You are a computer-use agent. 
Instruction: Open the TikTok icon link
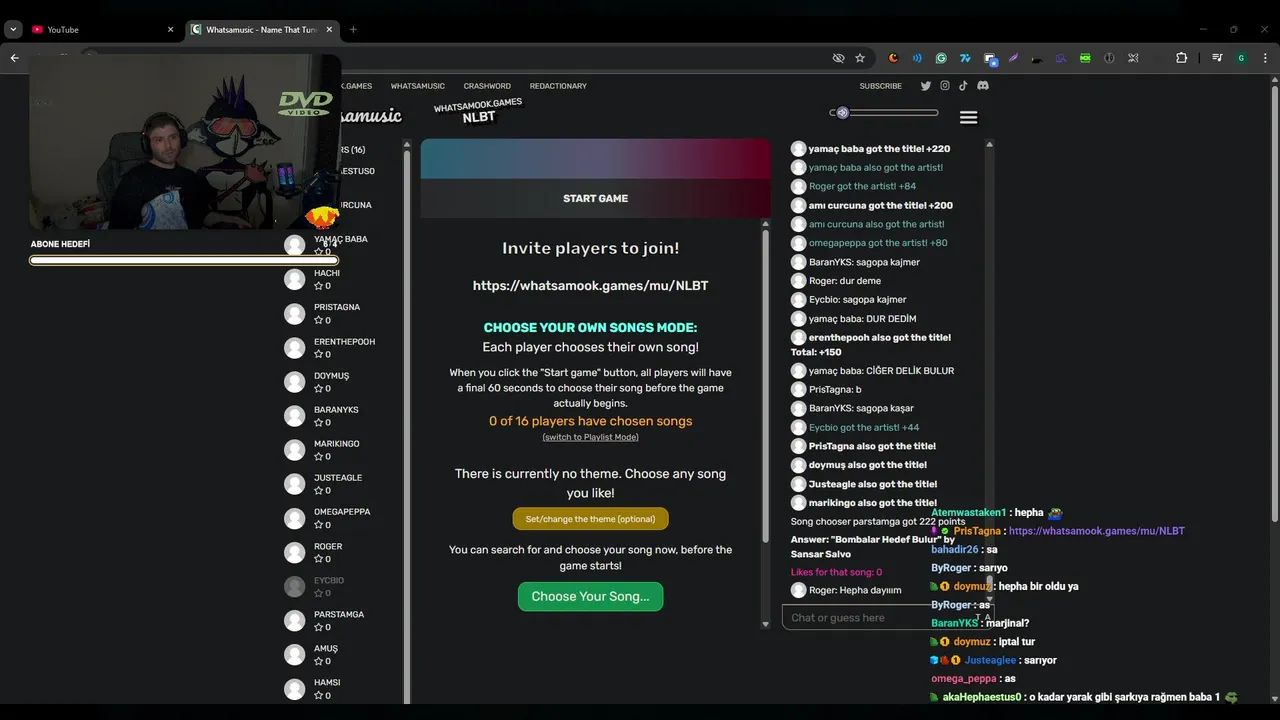click(x=964, y=86)
